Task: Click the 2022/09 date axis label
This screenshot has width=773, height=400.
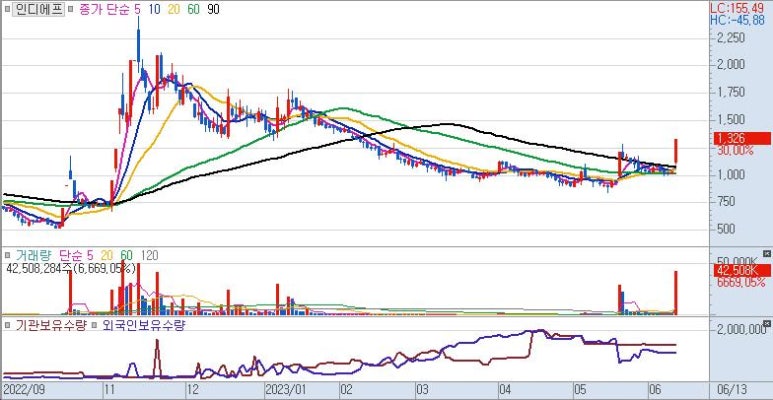Action: click(x=24, y=389)
